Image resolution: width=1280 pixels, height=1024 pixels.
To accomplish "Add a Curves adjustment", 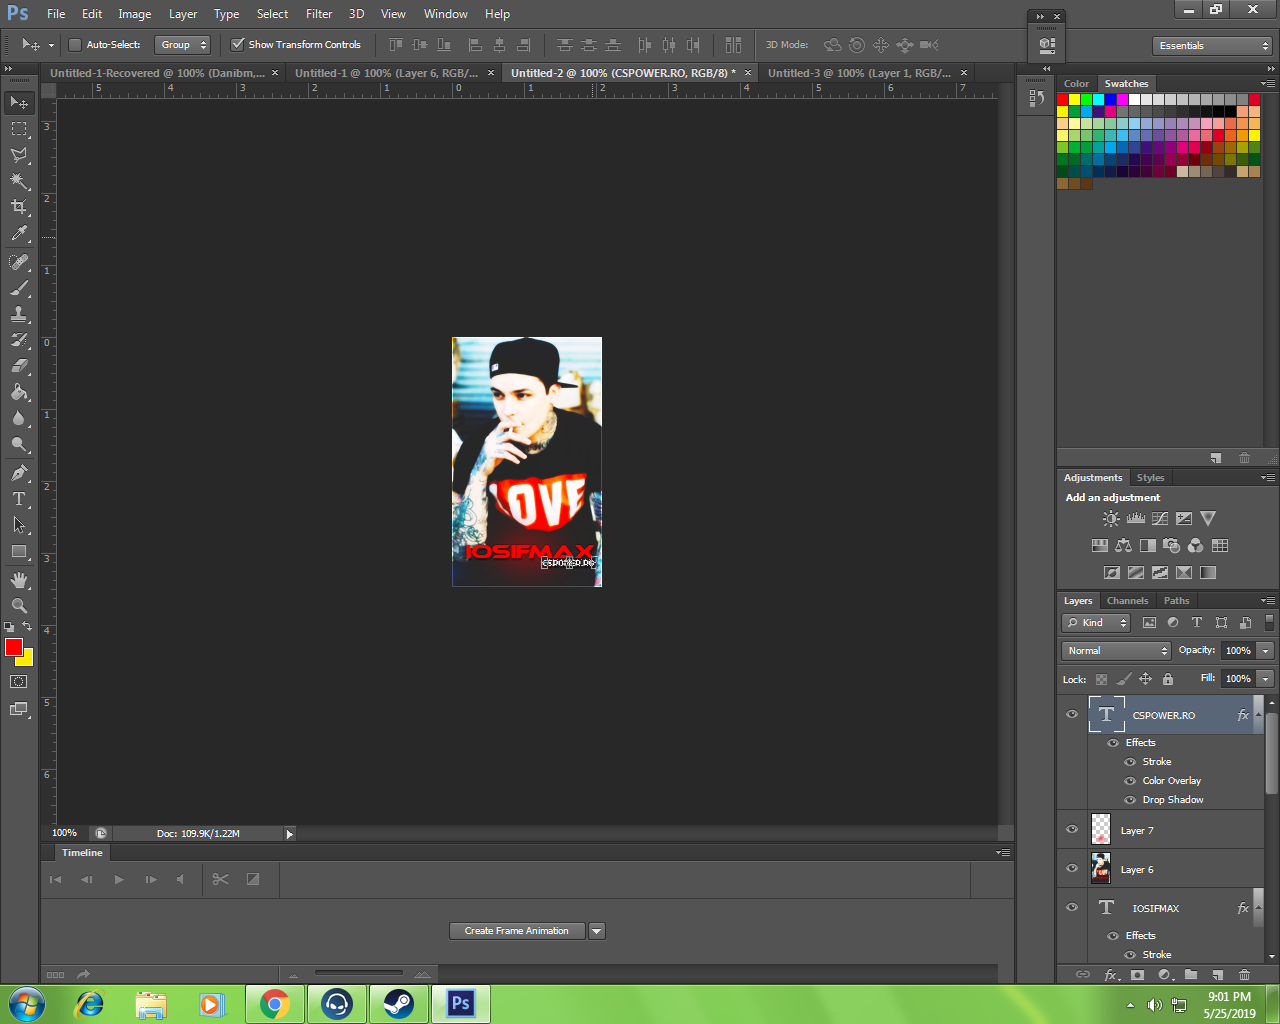I will point(1160,518).
